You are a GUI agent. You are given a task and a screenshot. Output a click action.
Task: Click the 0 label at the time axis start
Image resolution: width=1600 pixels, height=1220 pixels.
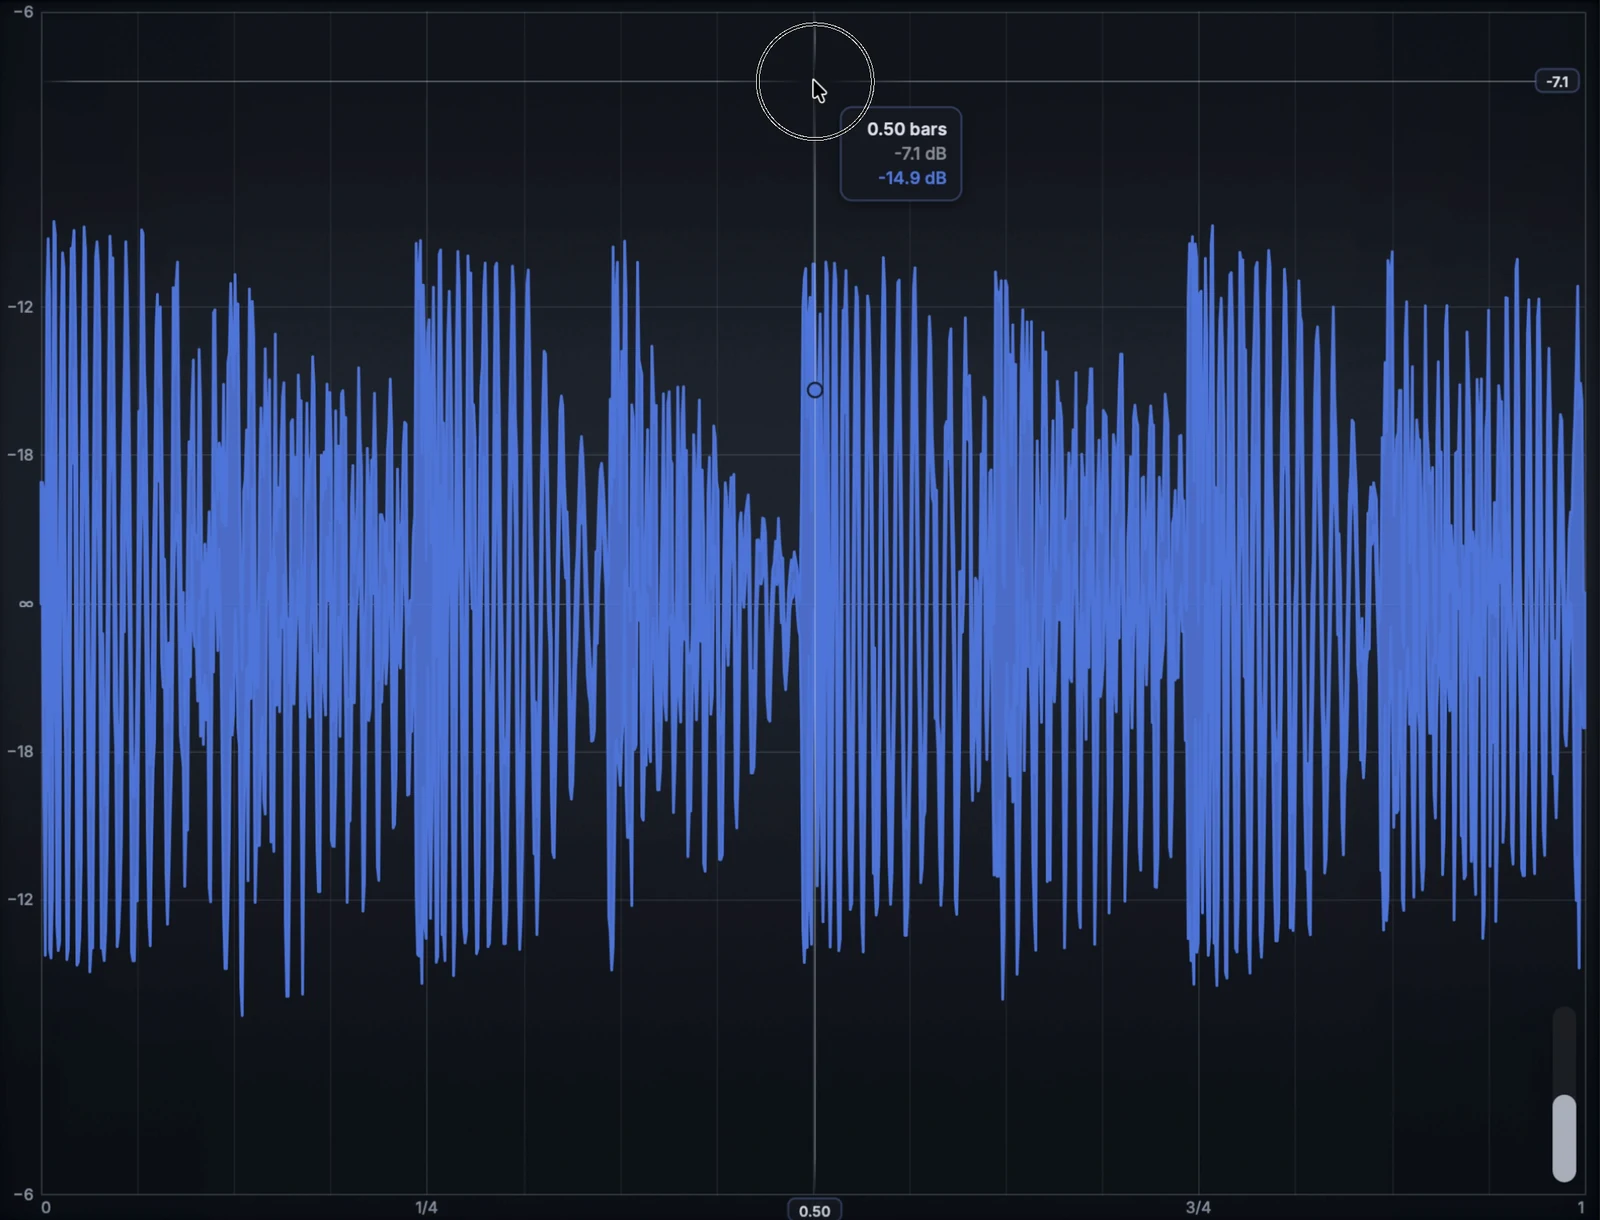click(x=46, y=1207)
